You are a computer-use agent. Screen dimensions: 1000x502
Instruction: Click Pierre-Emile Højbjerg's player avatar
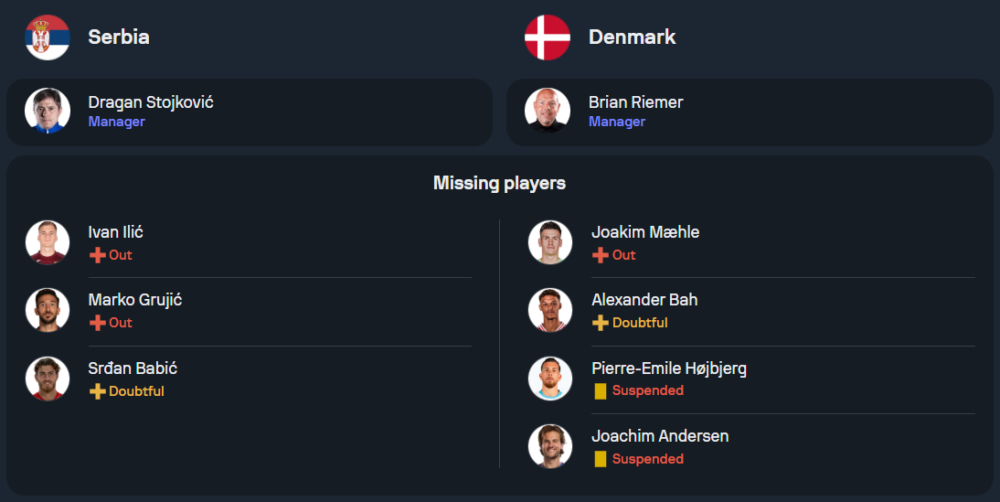[550, 378]
